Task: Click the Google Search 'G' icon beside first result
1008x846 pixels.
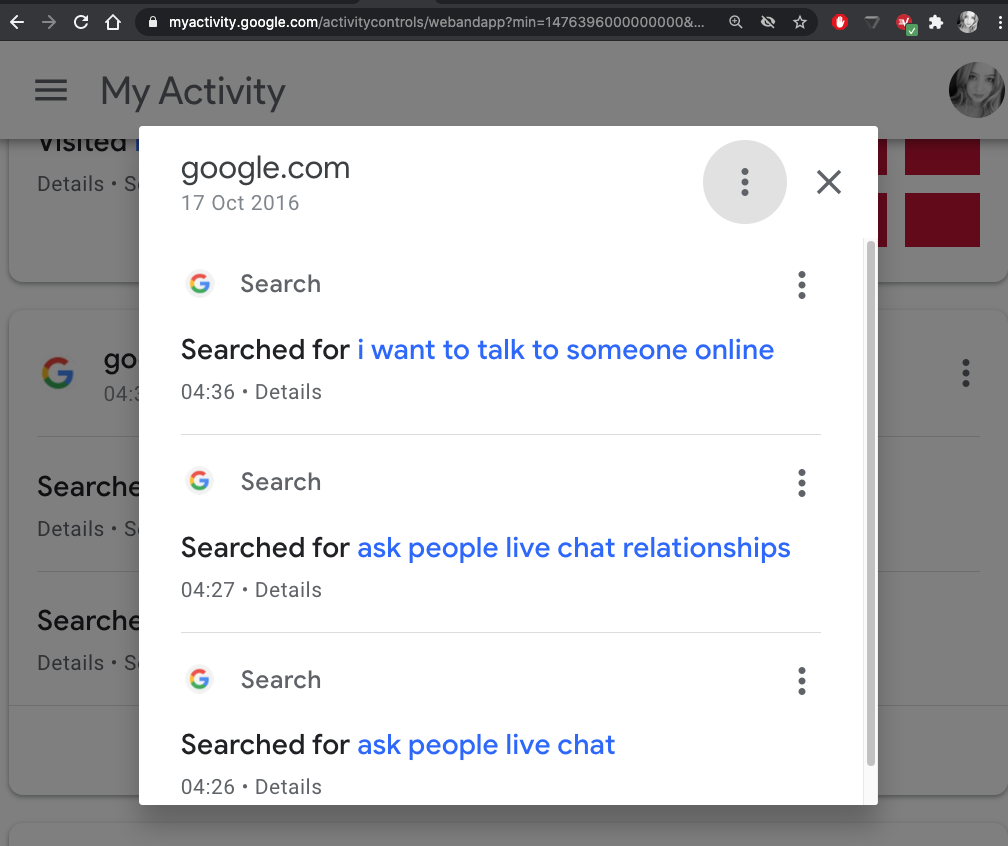Action: point(200,283)
